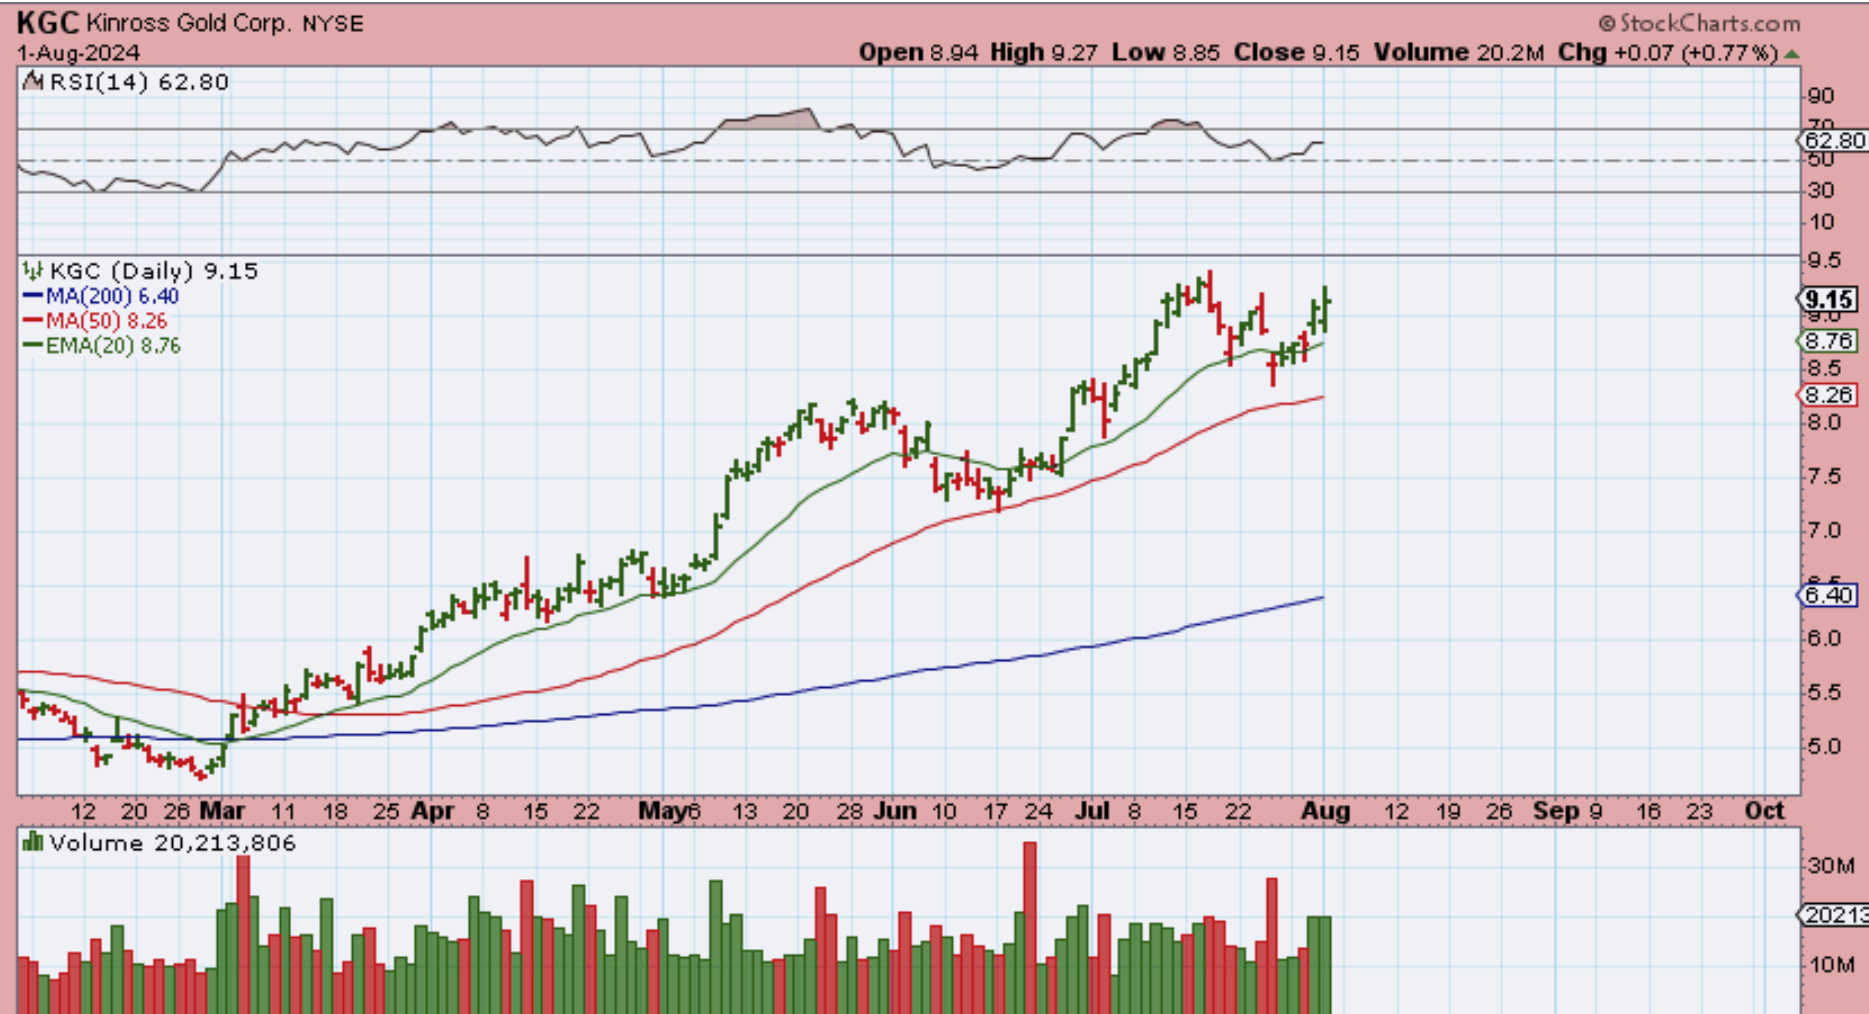Click the Apr month label on date axis
Screen dimensions: 1869x1014
point(433,811)
